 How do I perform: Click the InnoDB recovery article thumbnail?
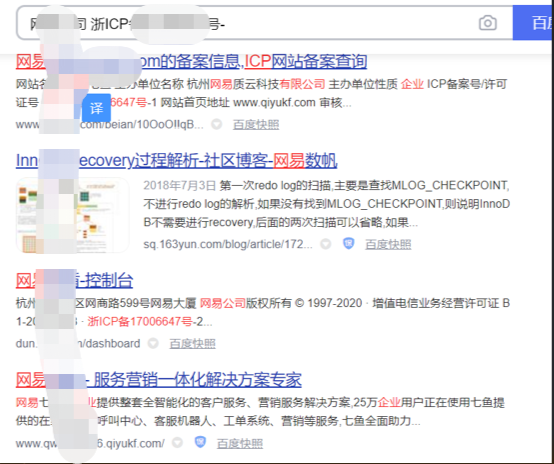pos(73,215)
